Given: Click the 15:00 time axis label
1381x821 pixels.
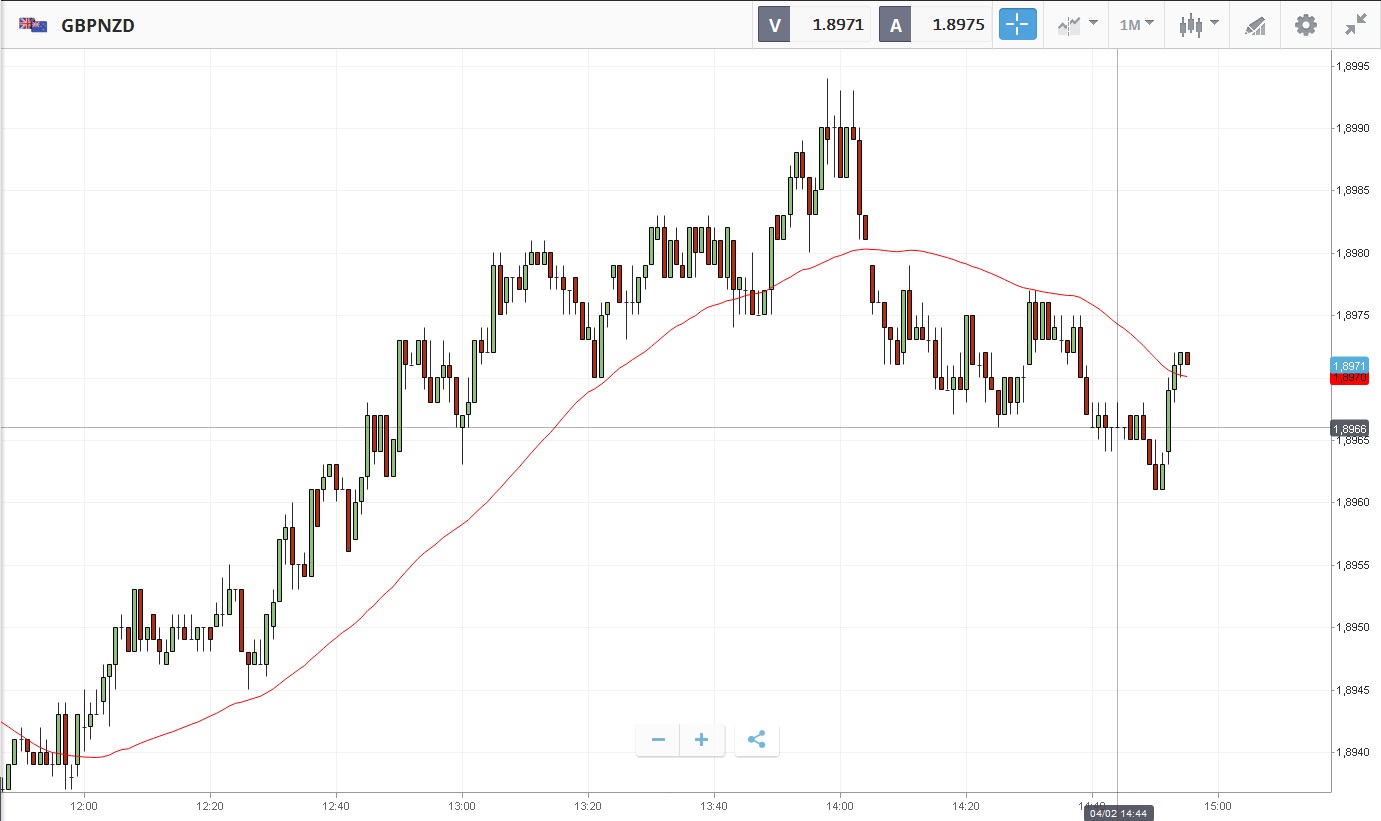Looking at the screenshot, I should click(x=1217, y=804).
